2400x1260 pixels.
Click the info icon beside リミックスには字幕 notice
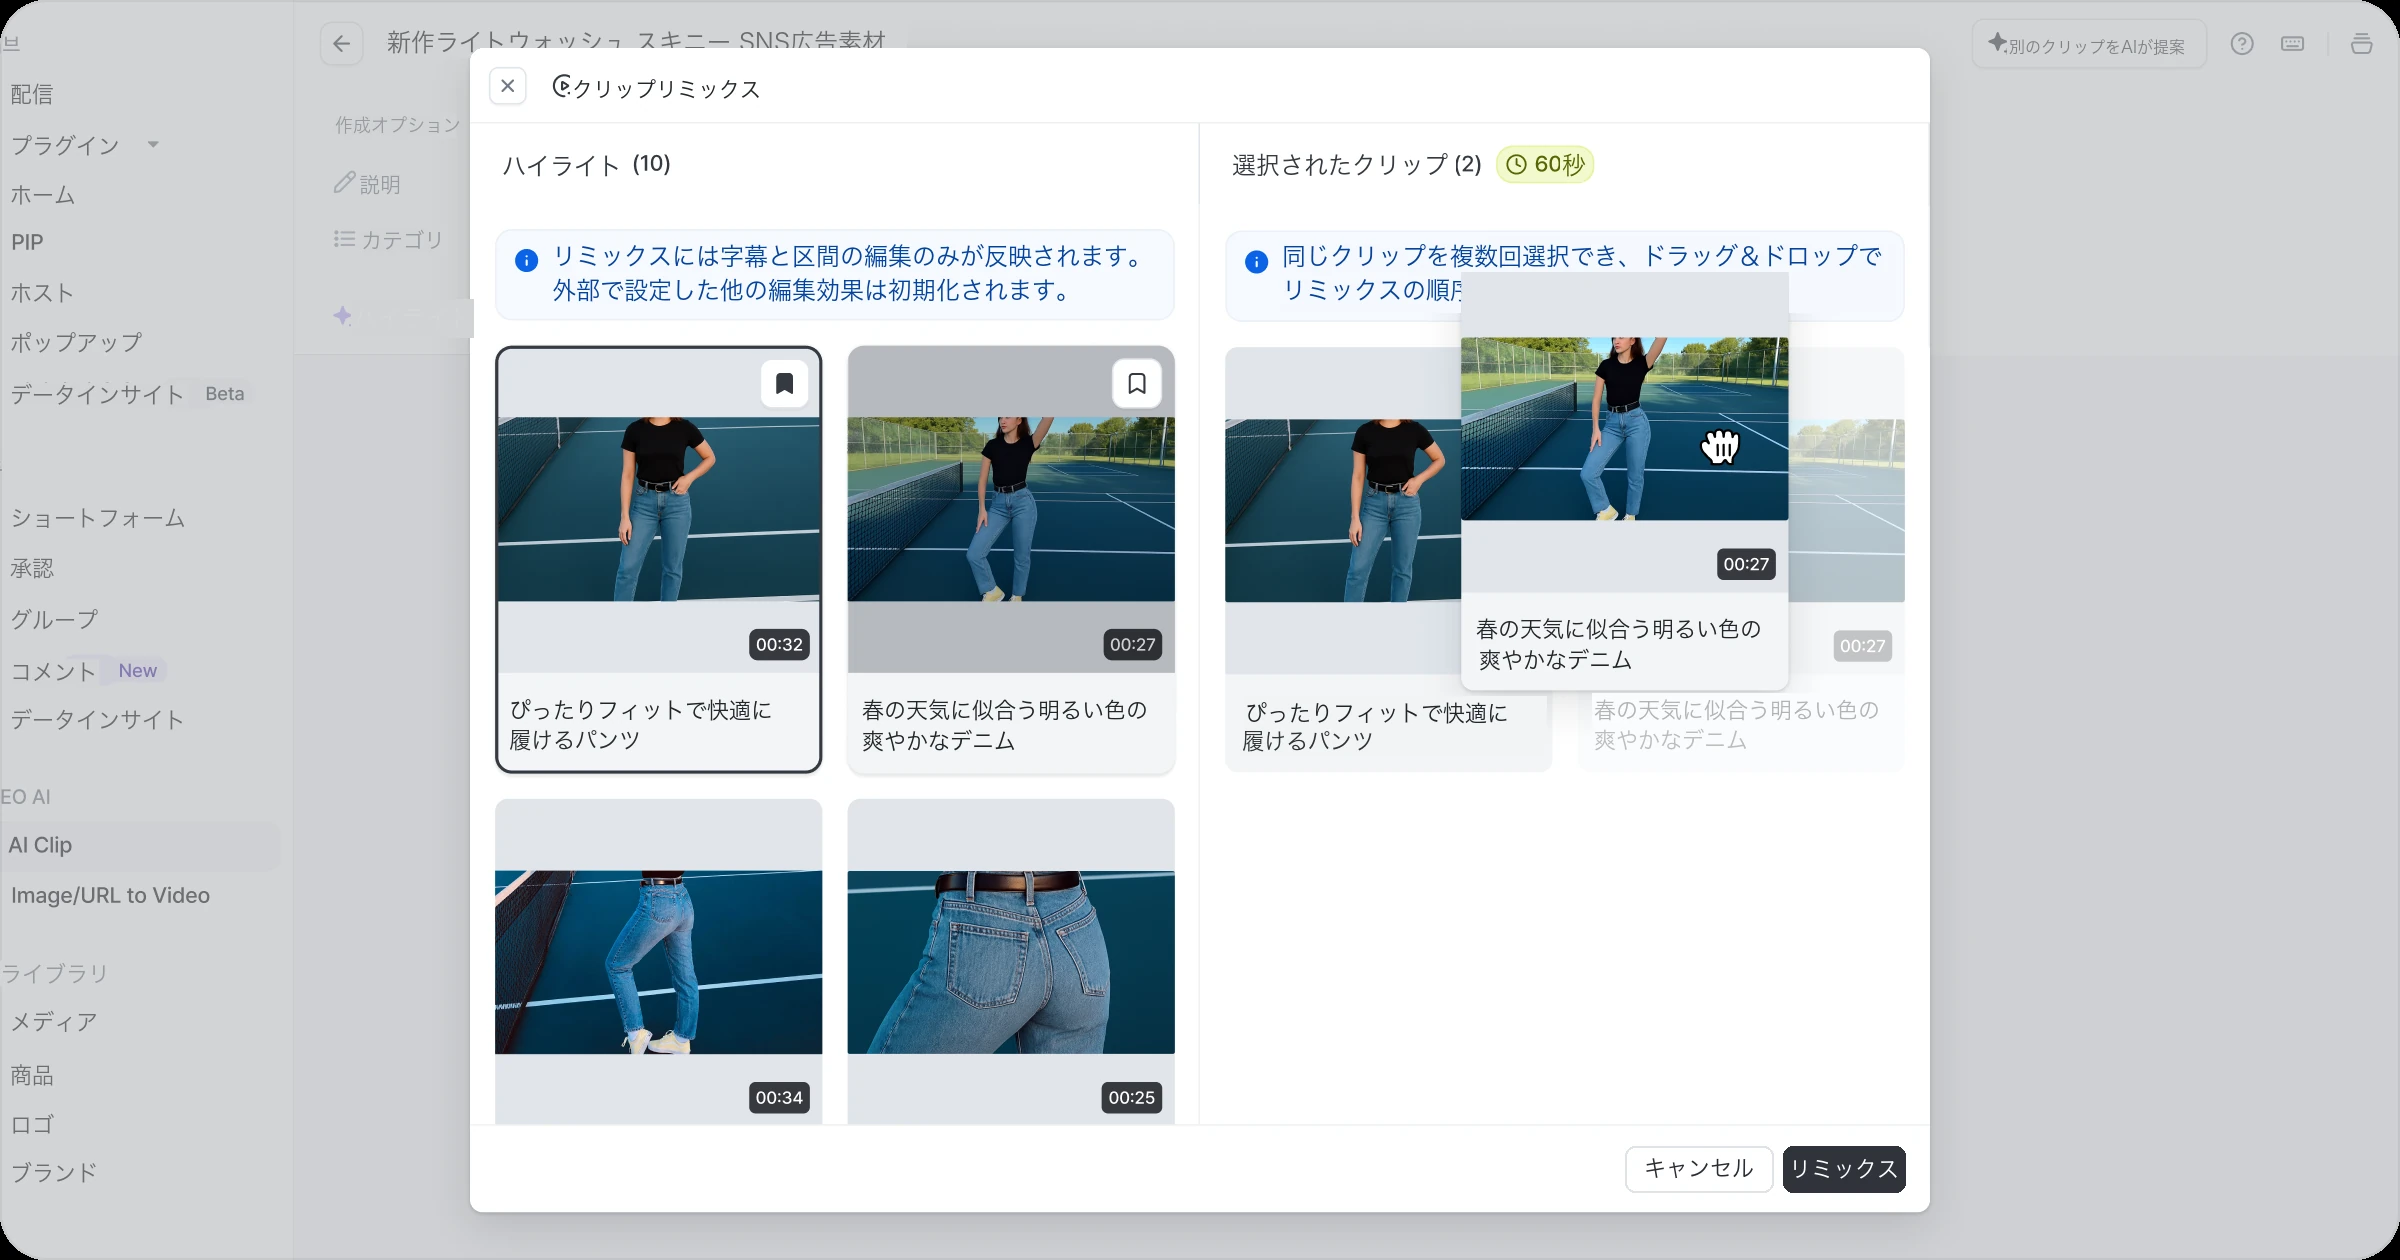(x=526, y=261)
